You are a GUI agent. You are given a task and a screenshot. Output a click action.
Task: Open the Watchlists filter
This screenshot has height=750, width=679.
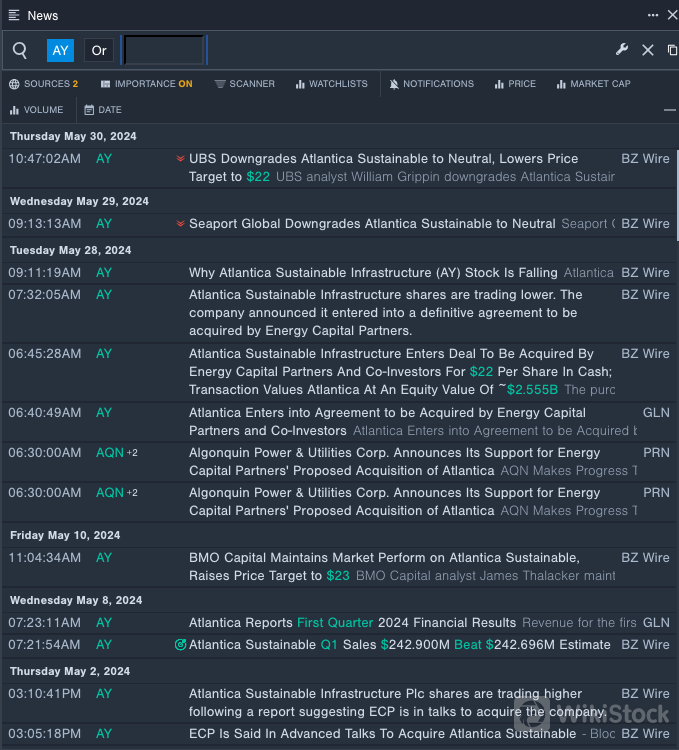pos(331,84)
